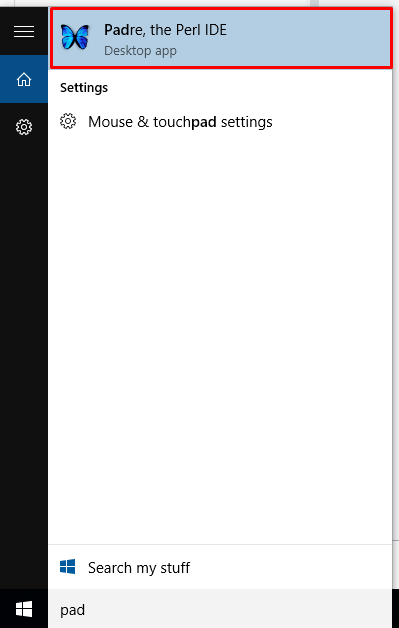Click the gear icon beside Mouse & touchpad
Screen dimensions: 399x628
tap(68, 121)
